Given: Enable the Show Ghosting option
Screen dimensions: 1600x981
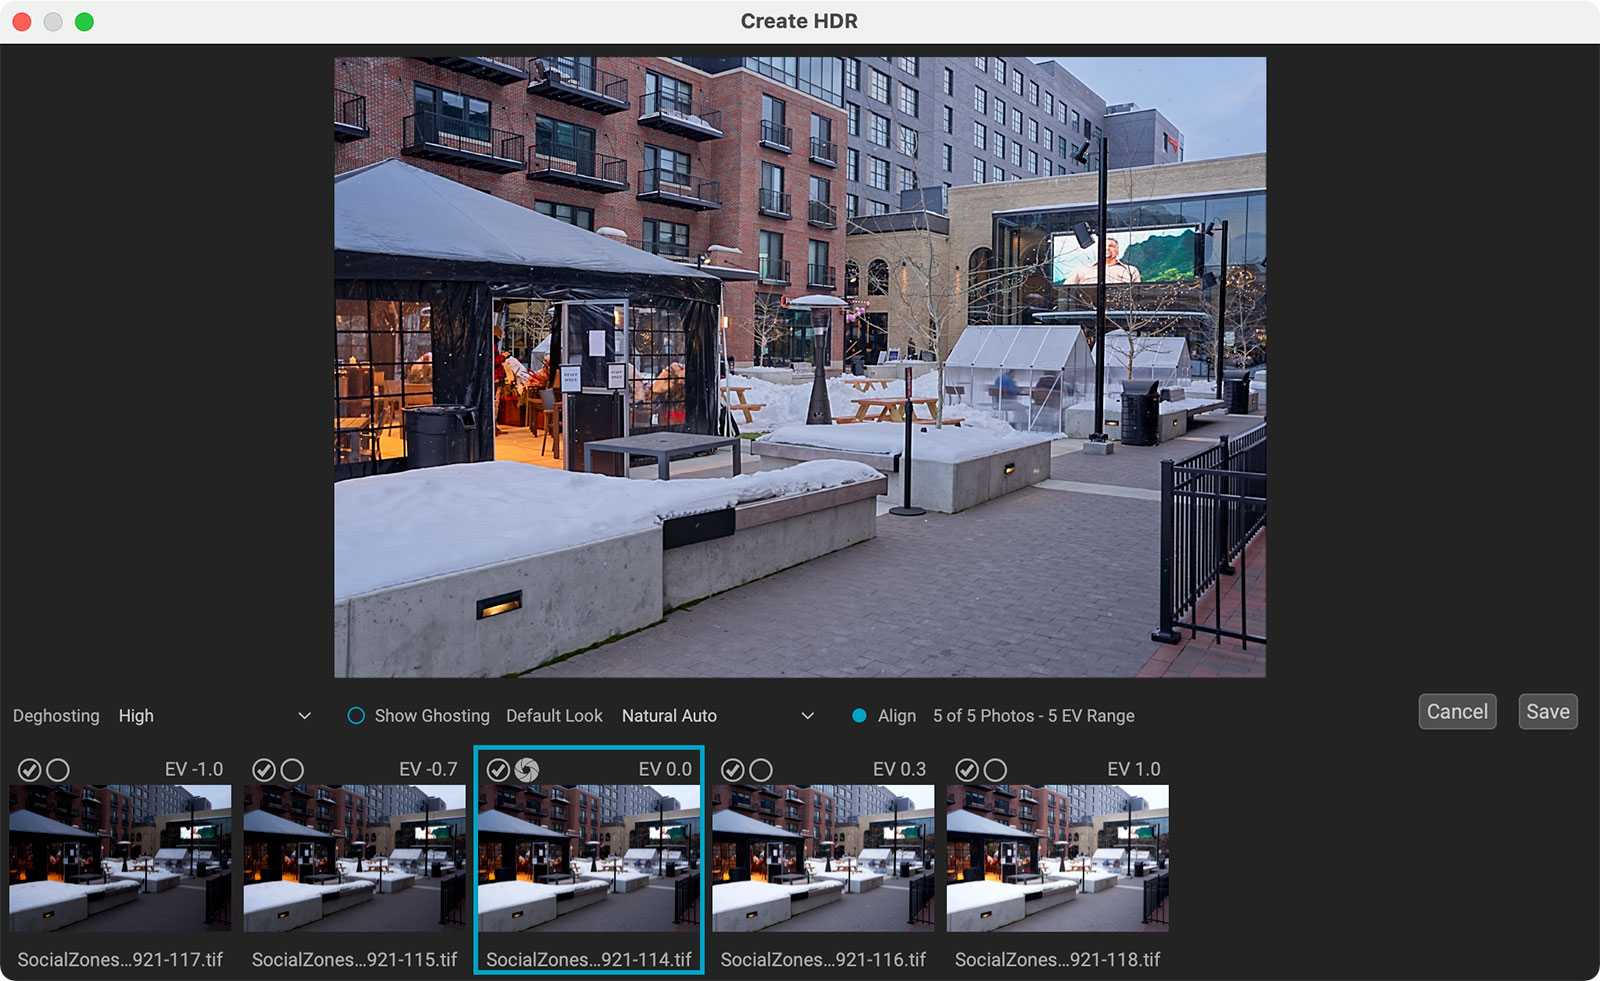Looking at the screenshot, I should 356,716.
